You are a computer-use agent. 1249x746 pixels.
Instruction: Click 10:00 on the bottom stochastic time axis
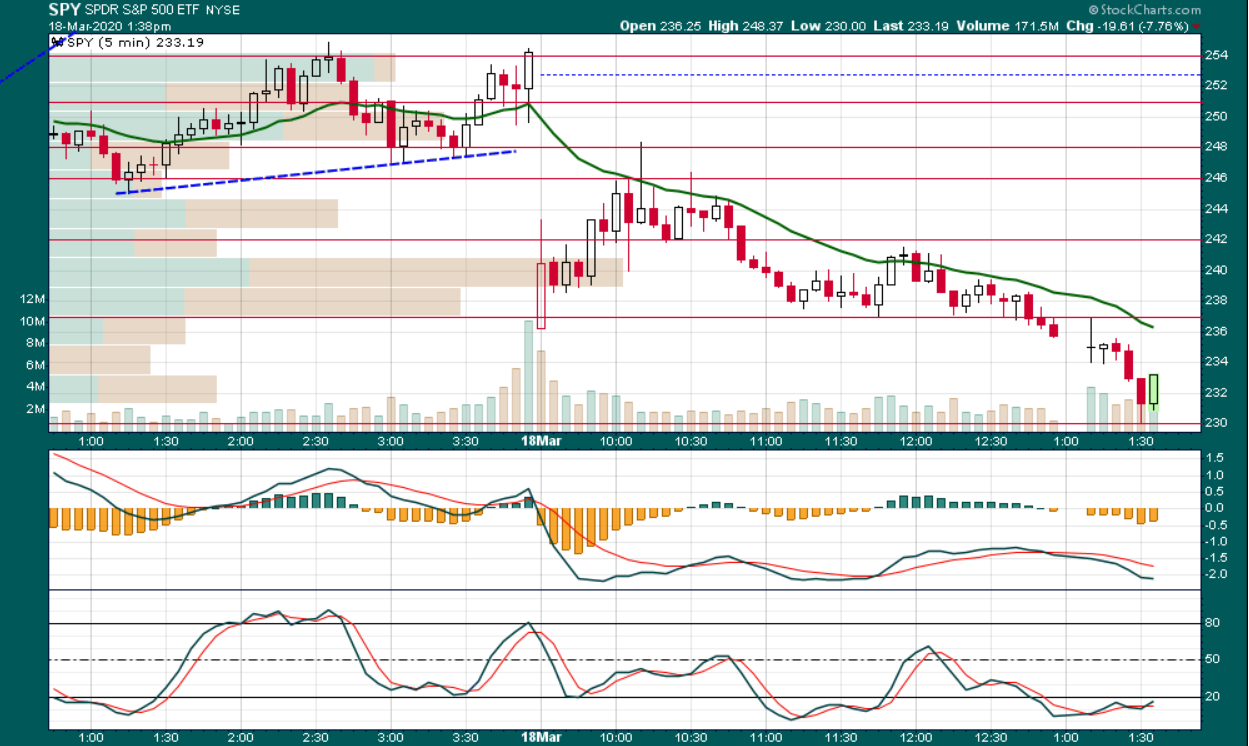(615, 737)
